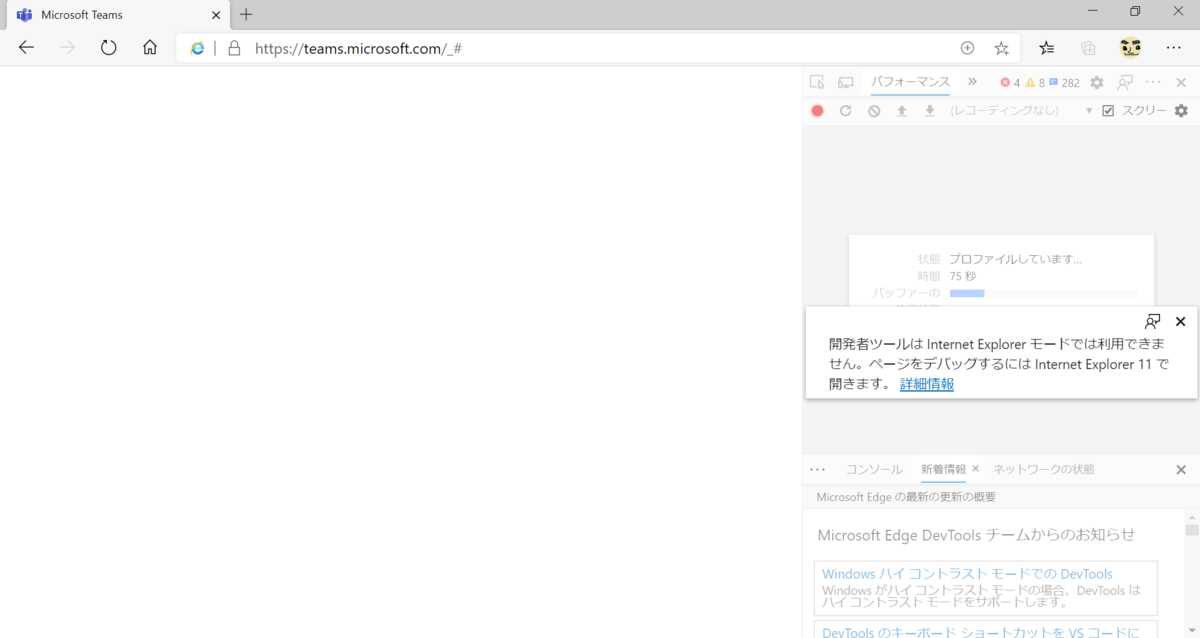
Task: Save the profile with the download arrow
Action: coord(930,111)
